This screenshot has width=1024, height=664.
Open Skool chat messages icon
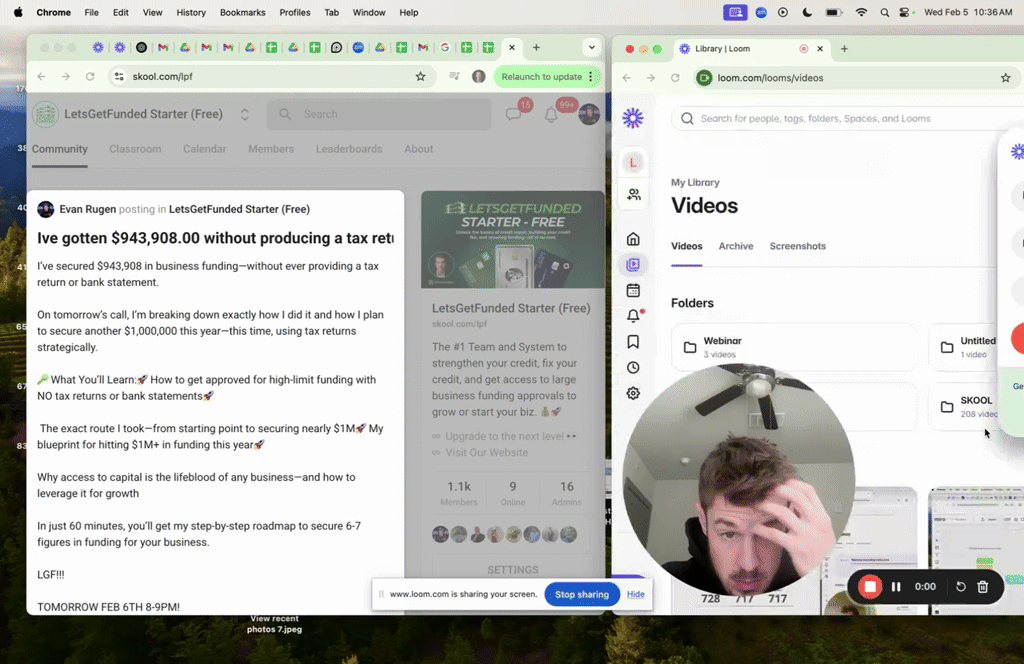514,114
